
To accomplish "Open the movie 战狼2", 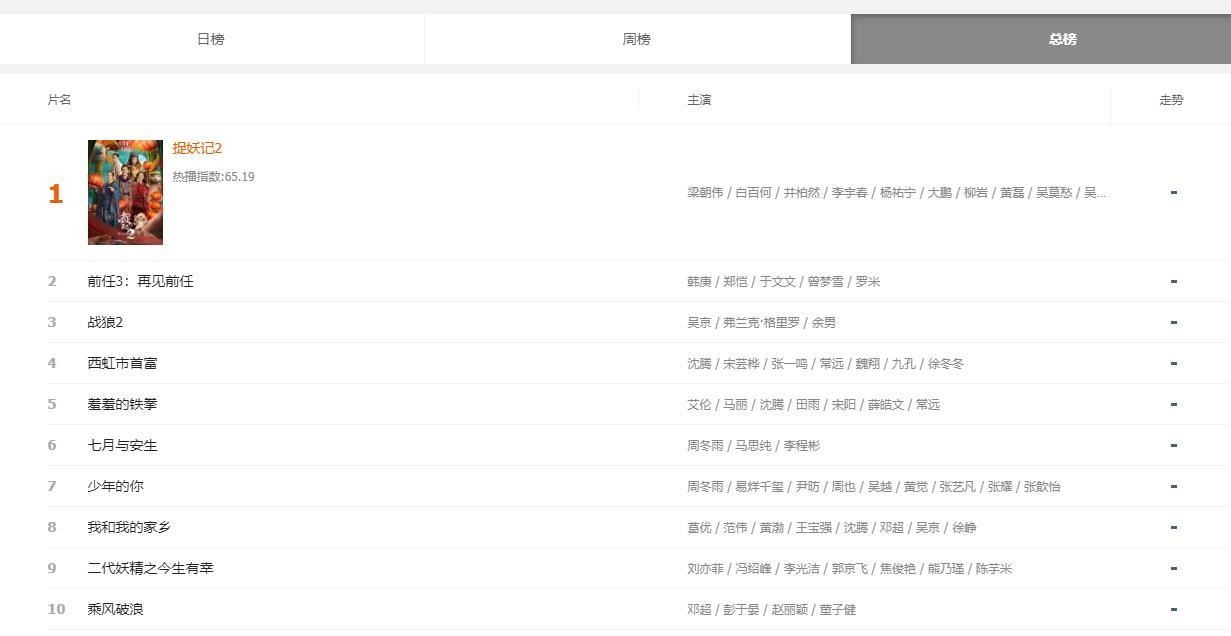I will coord(105,323).
